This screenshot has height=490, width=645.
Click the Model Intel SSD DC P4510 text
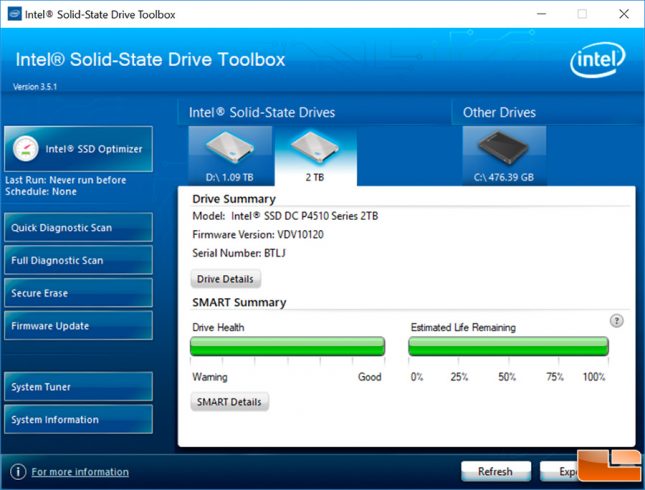[x=285, y=216]
